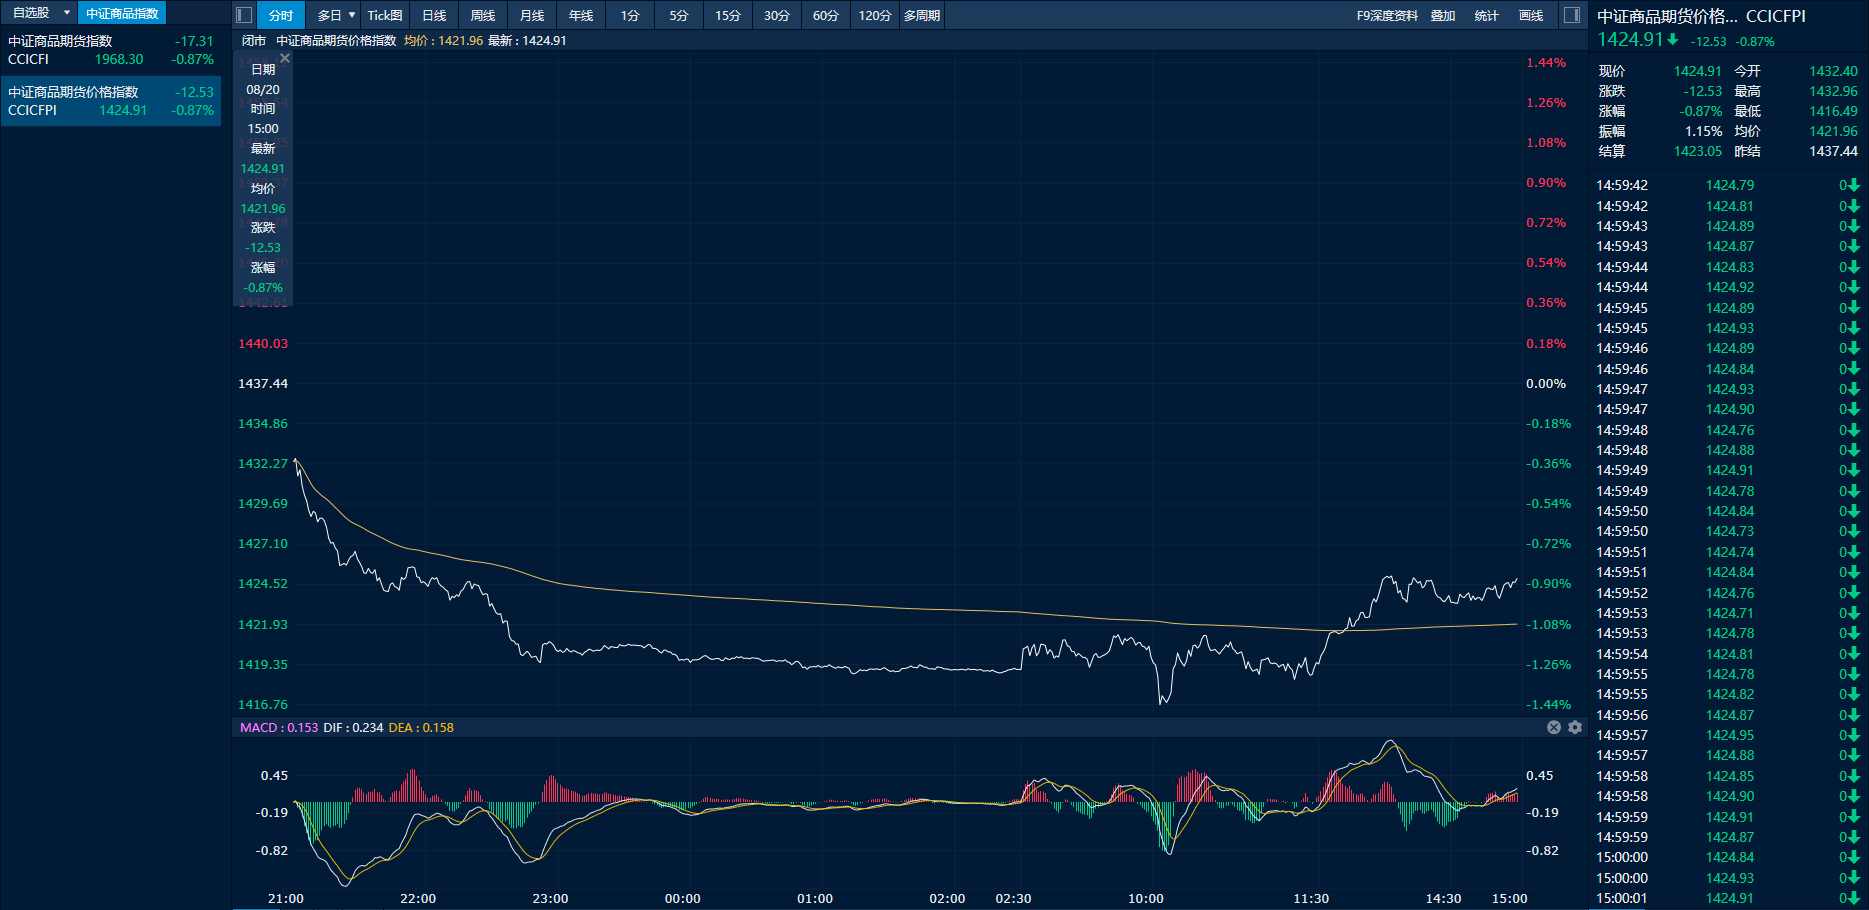Select the CCICFI 中证商品期货指数 row
The image size is (1869, 910).
pyautogui.click(x=111, y=50)
